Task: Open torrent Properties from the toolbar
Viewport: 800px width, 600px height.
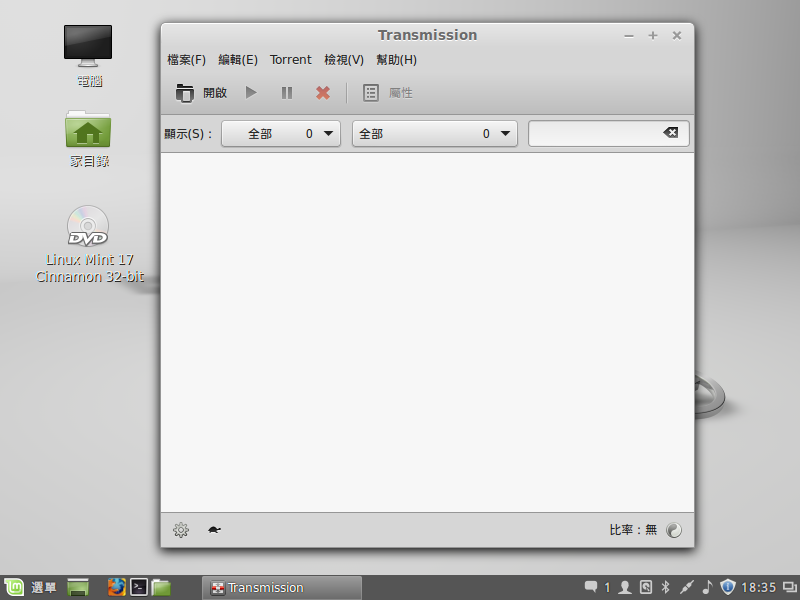Action: pos(388,93)
